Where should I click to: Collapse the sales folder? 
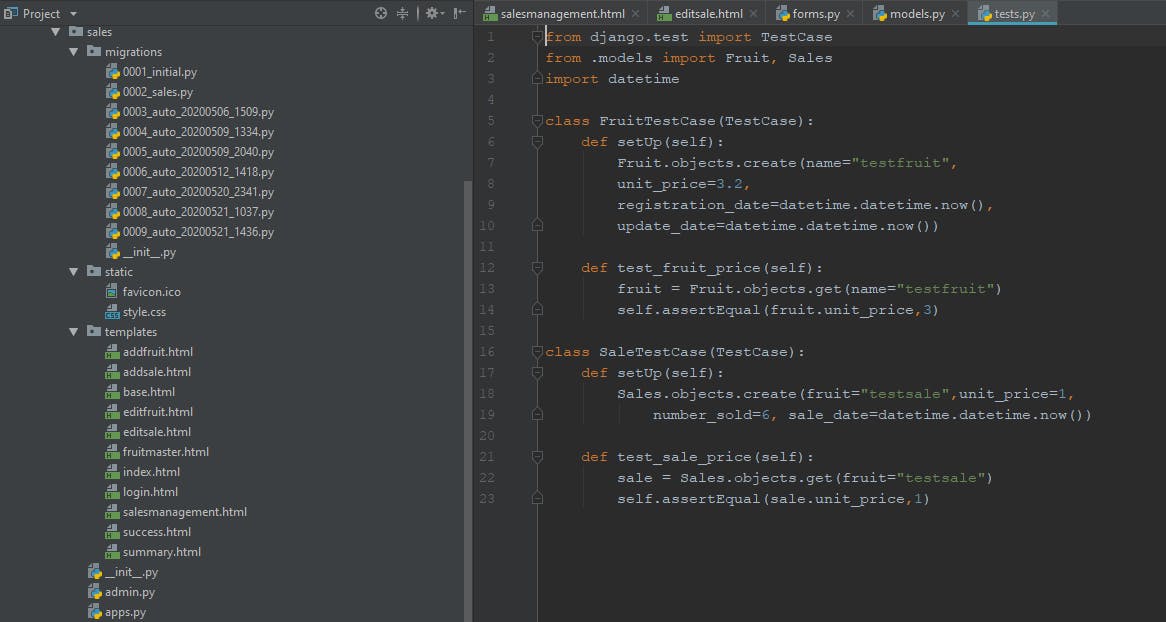[56, 32]
